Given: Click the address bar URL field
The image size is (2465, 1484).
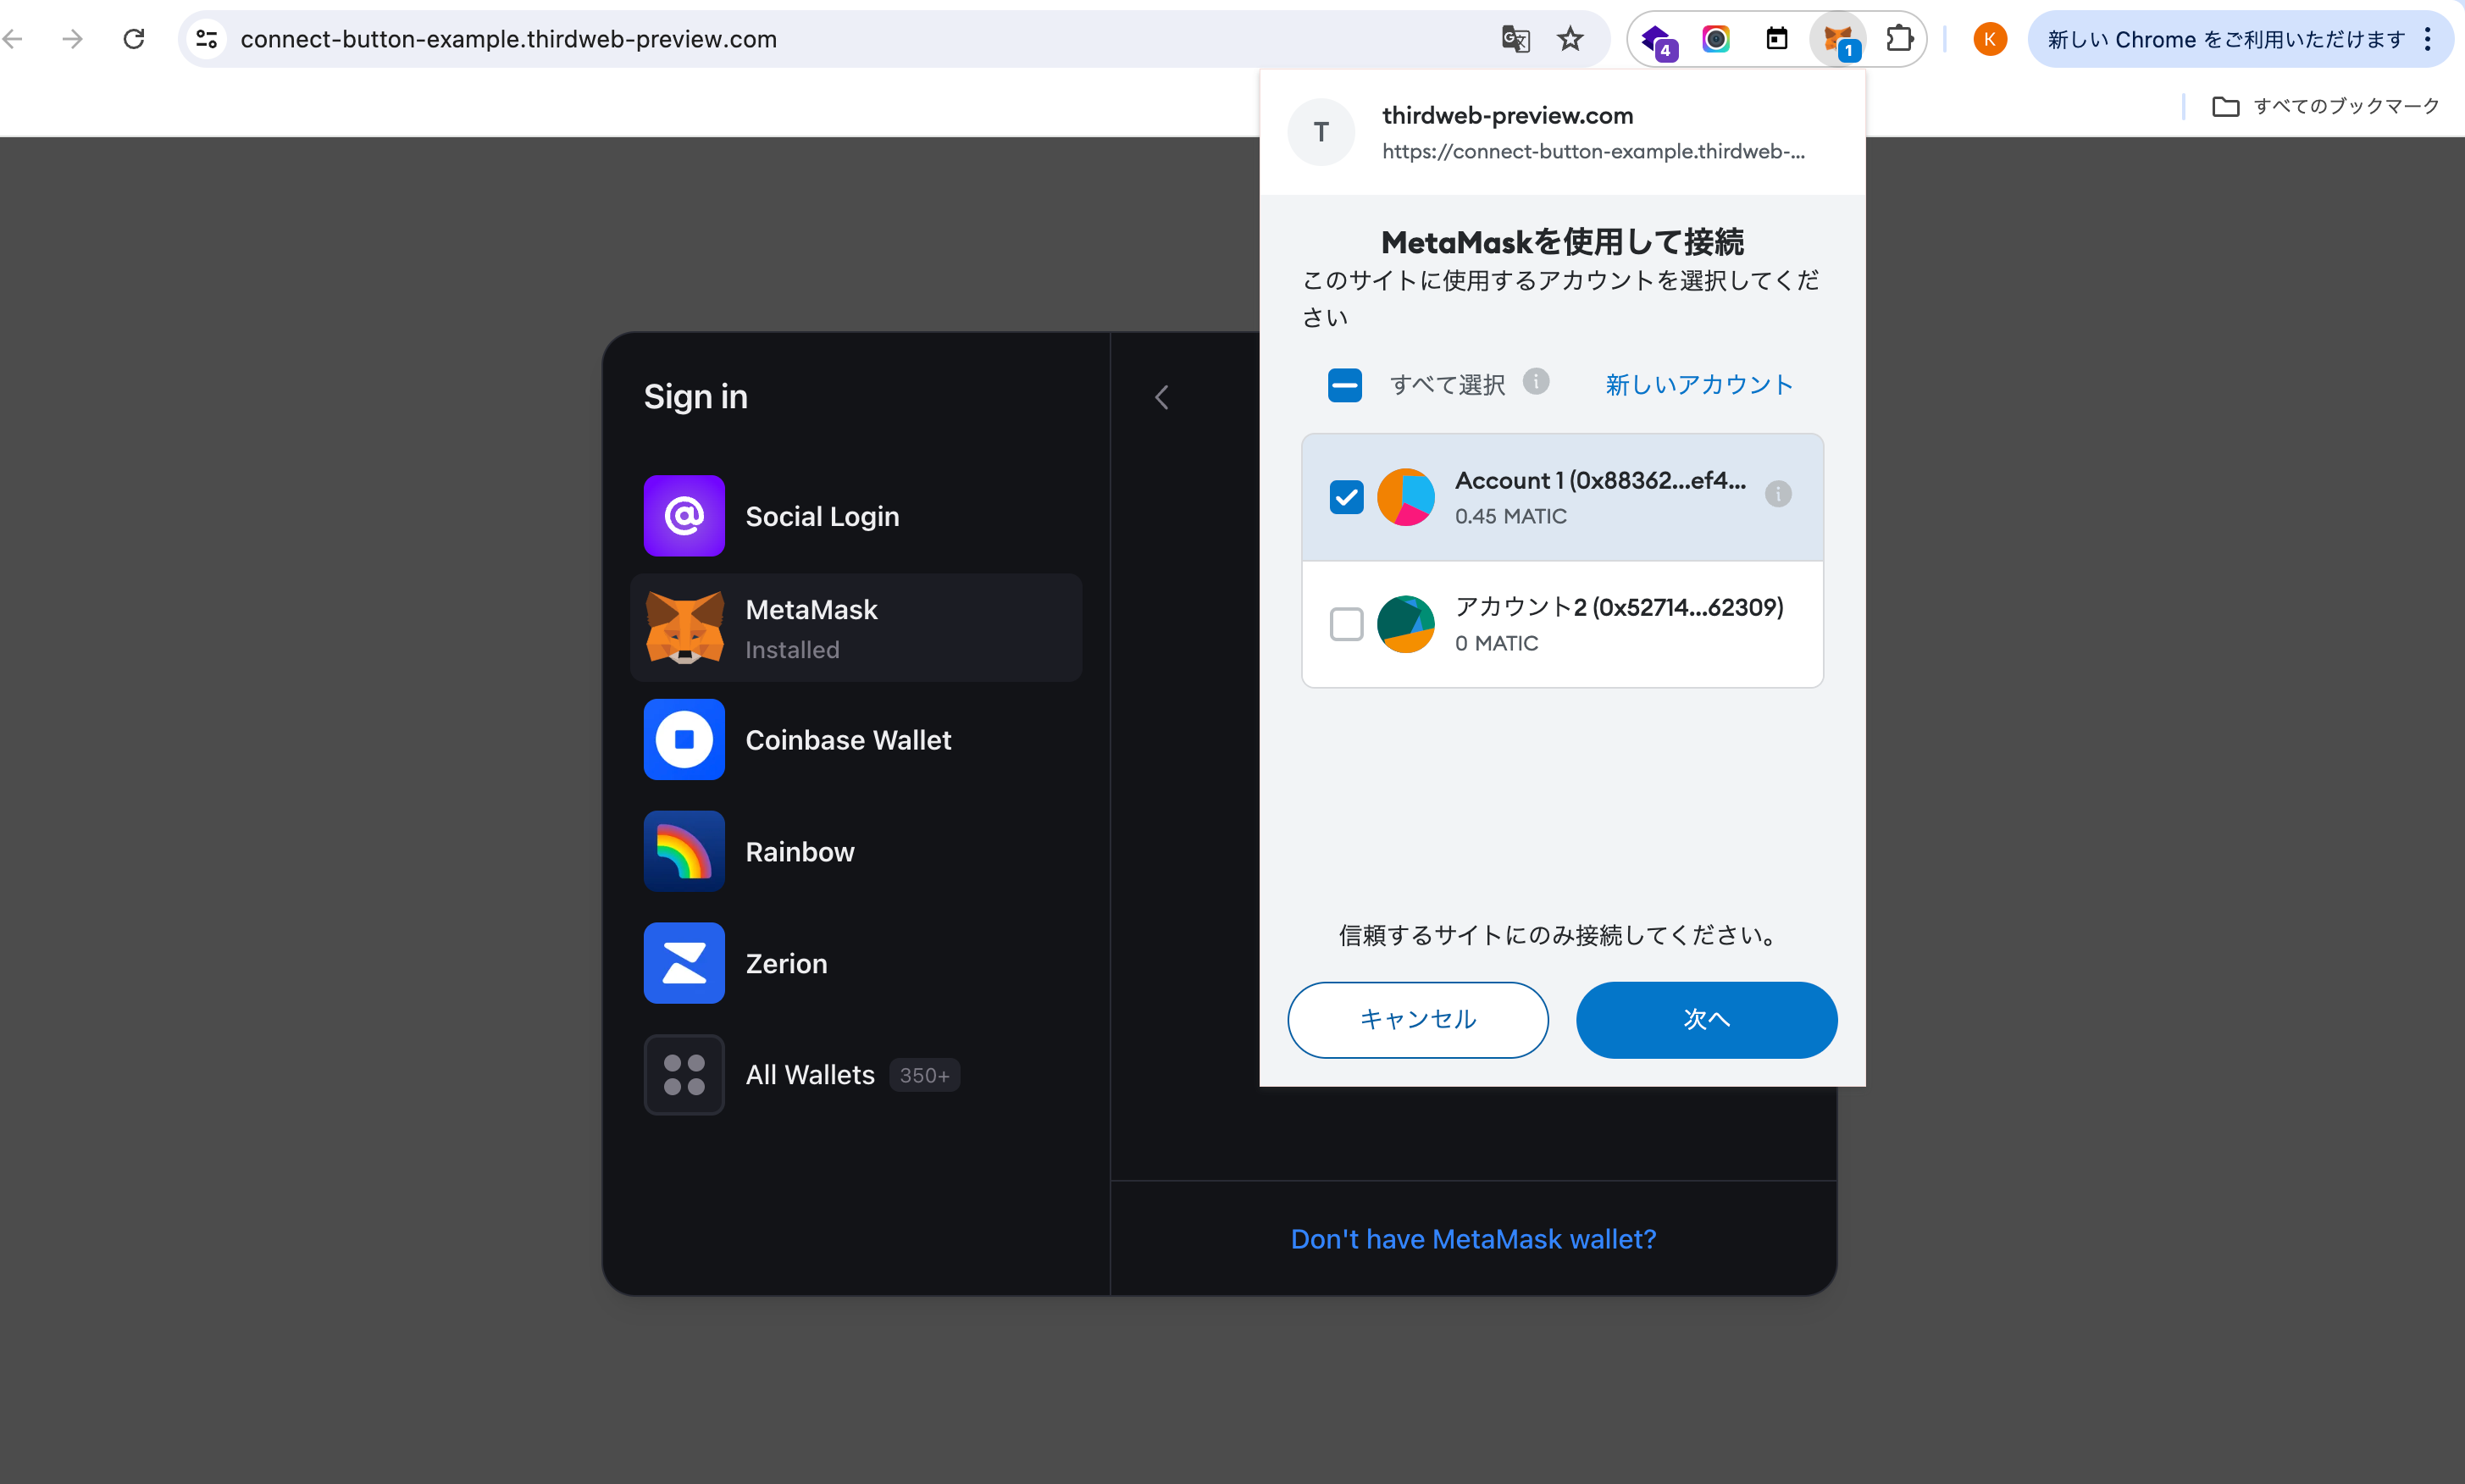Looking at the screenshot, I should point(800,39).
